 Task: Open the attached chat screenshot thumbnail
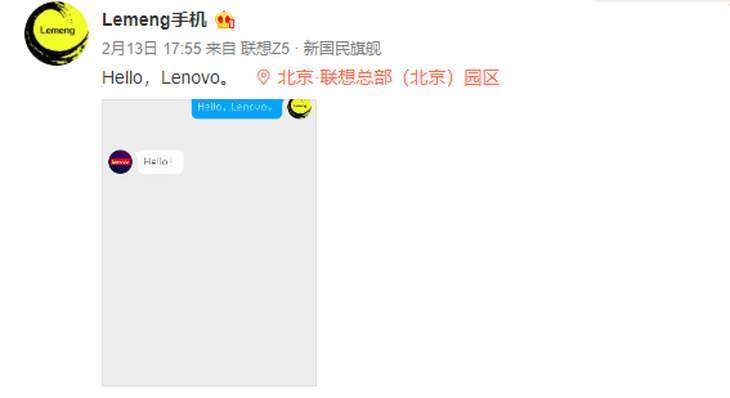[209, 242]
